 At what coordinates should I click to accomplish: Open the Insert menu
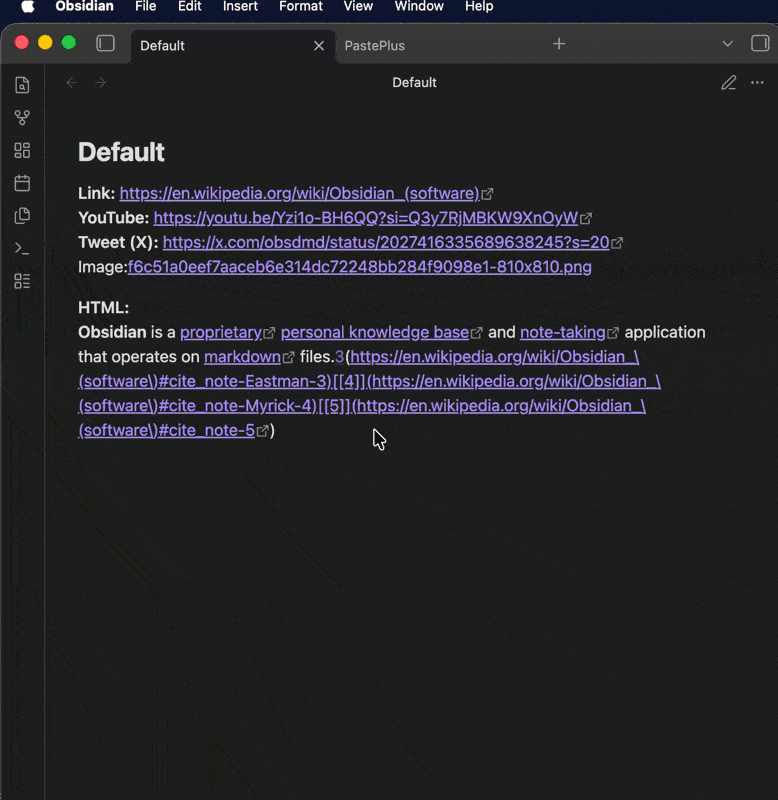pos(240,7)
